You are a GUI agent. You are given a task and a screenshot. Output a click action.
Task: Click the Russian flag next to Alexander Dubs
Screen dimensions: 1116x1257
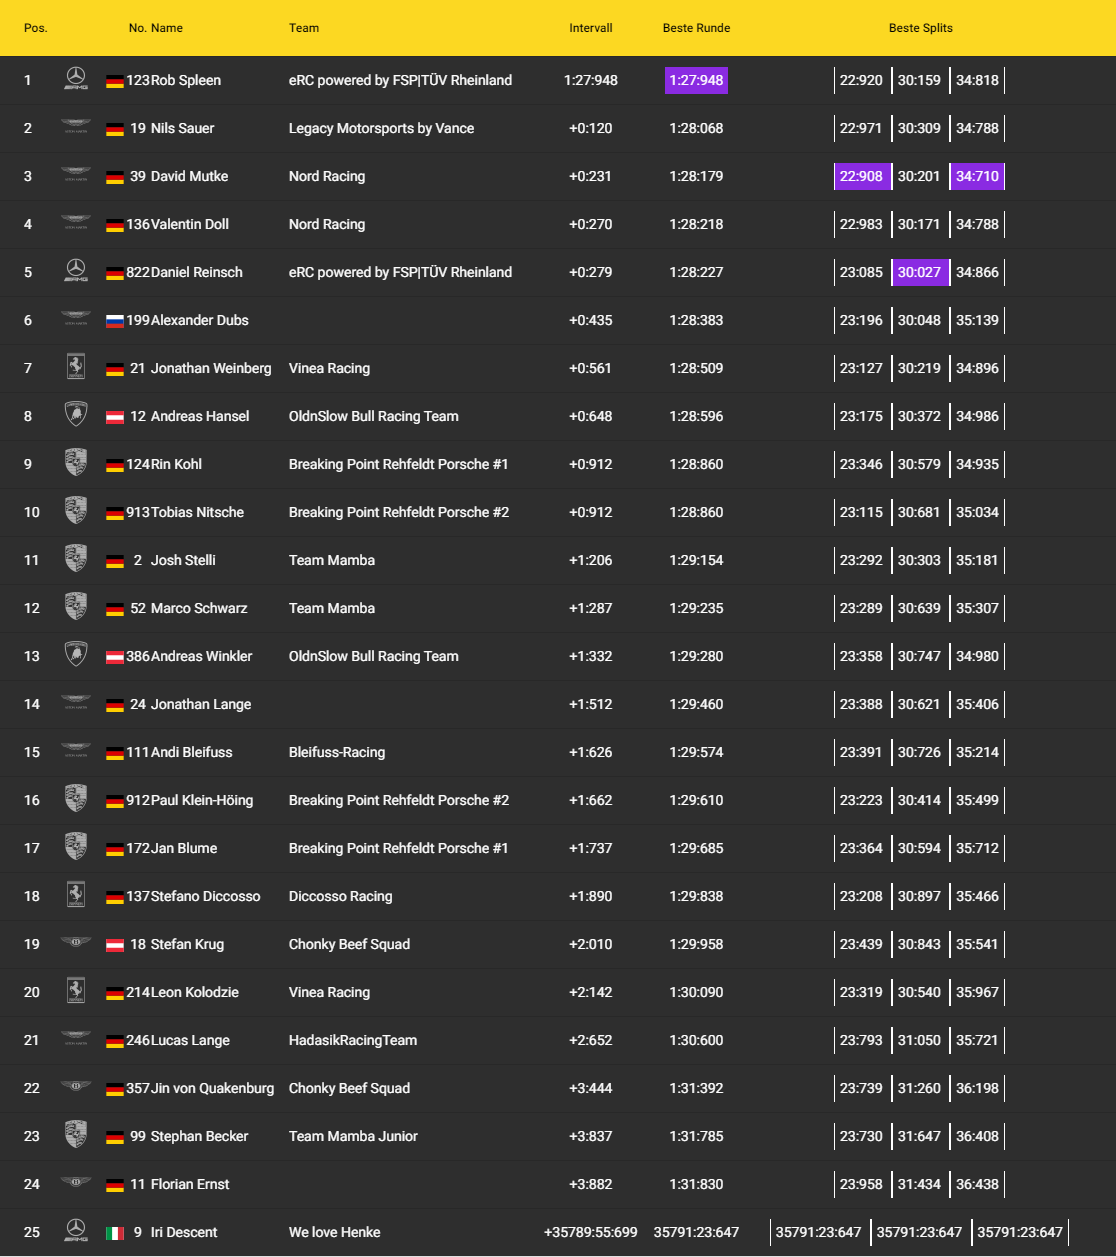[x=115, y=321]
